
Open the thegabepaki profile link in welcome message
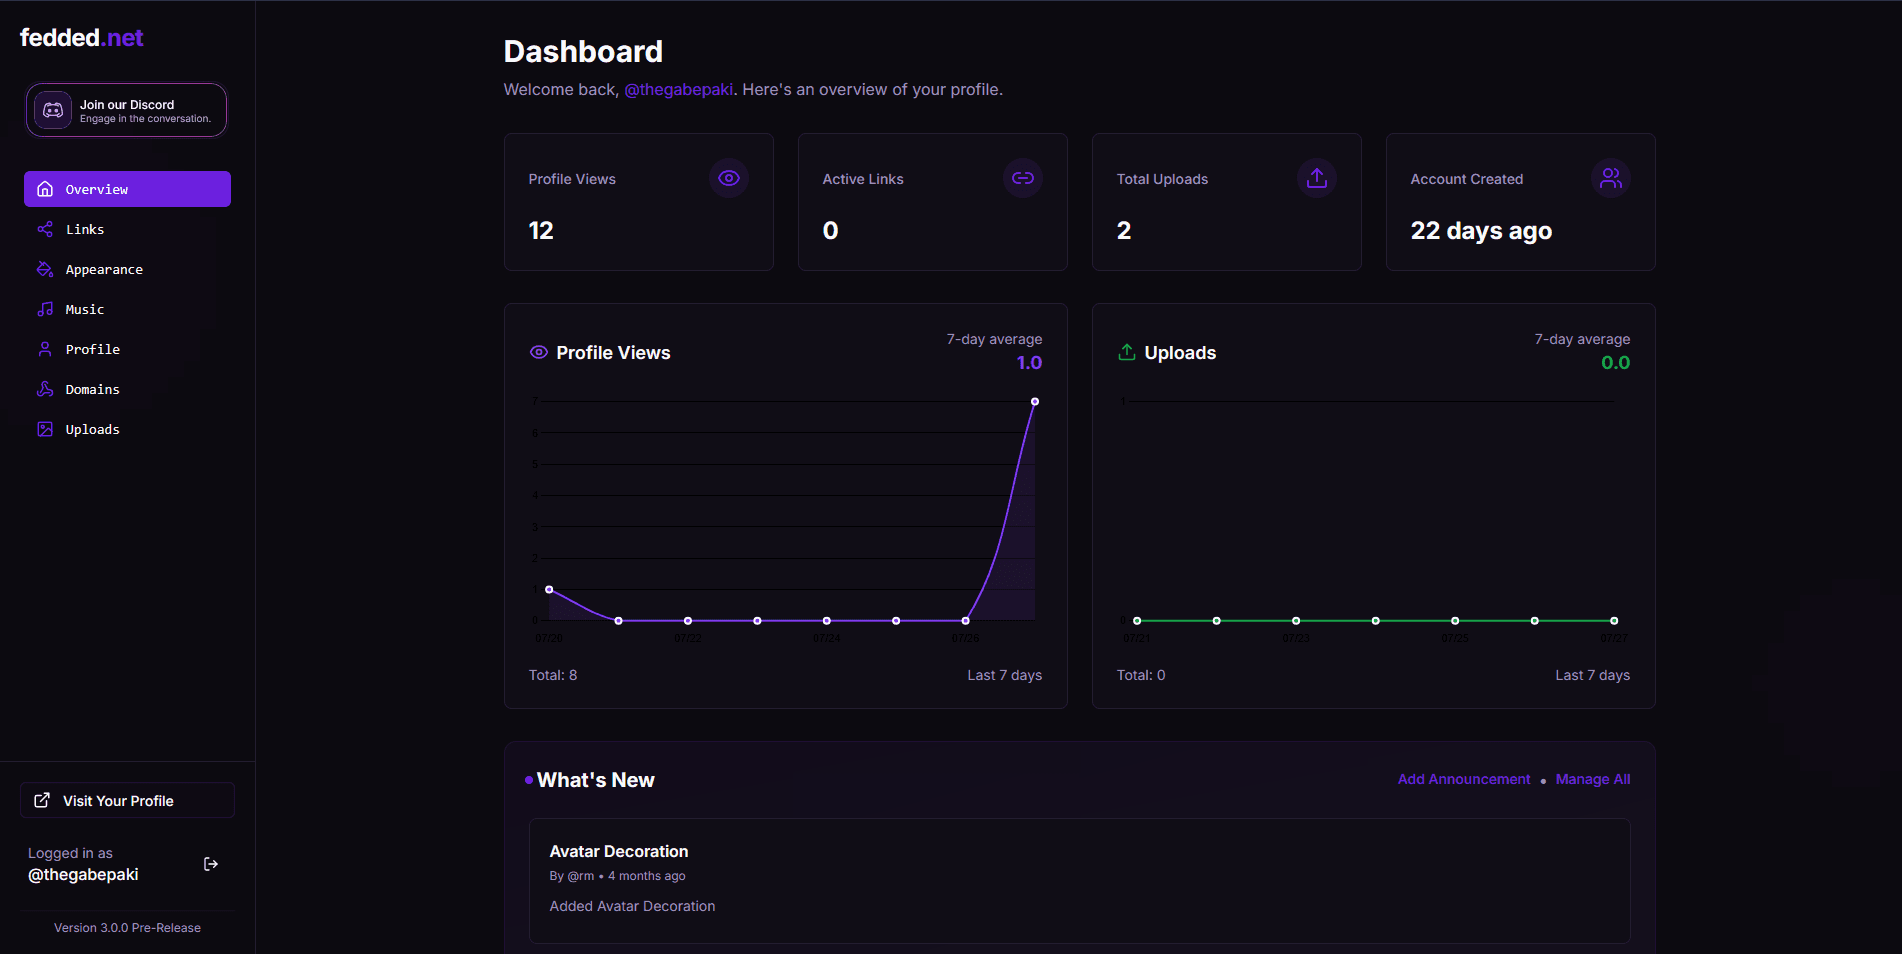678,89
